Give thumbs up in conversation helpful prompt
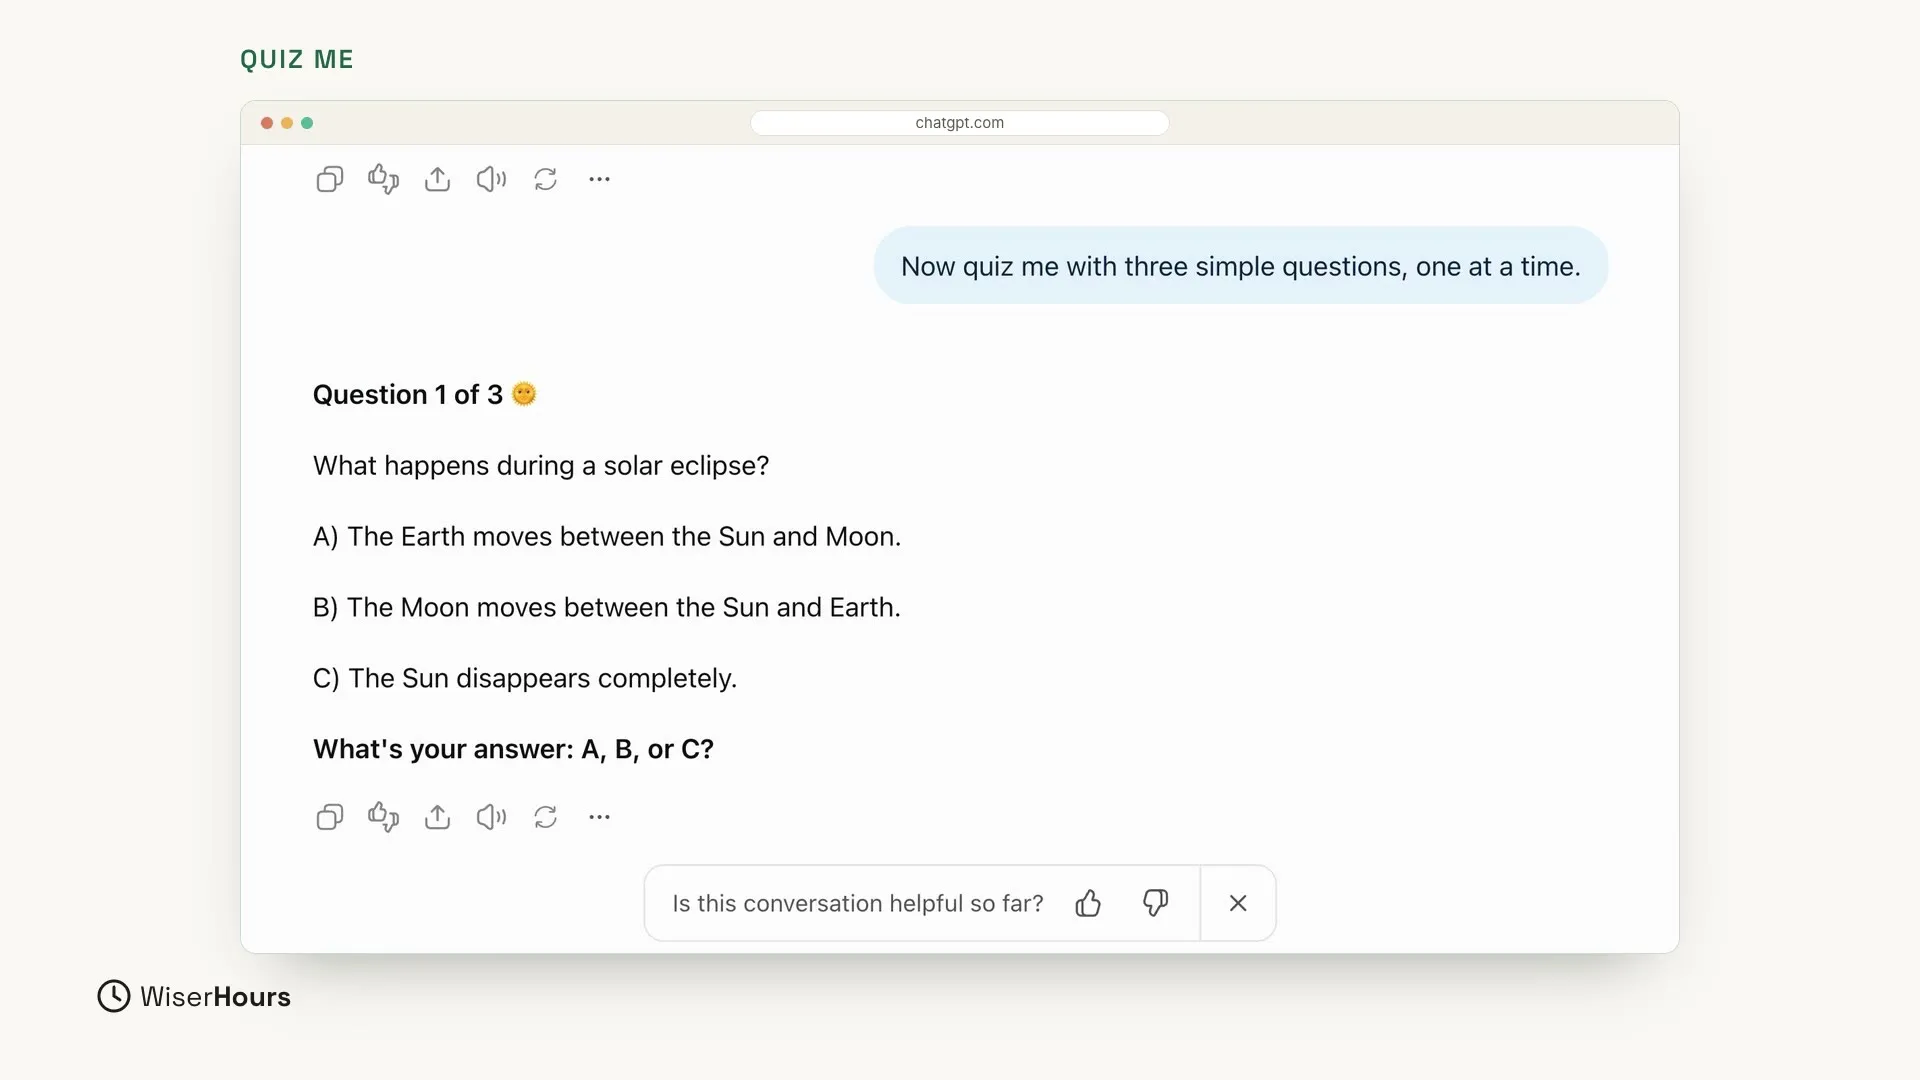Image resolution: width=1920 pixels, height=1080 pixels. click(x=1088, y=903)
